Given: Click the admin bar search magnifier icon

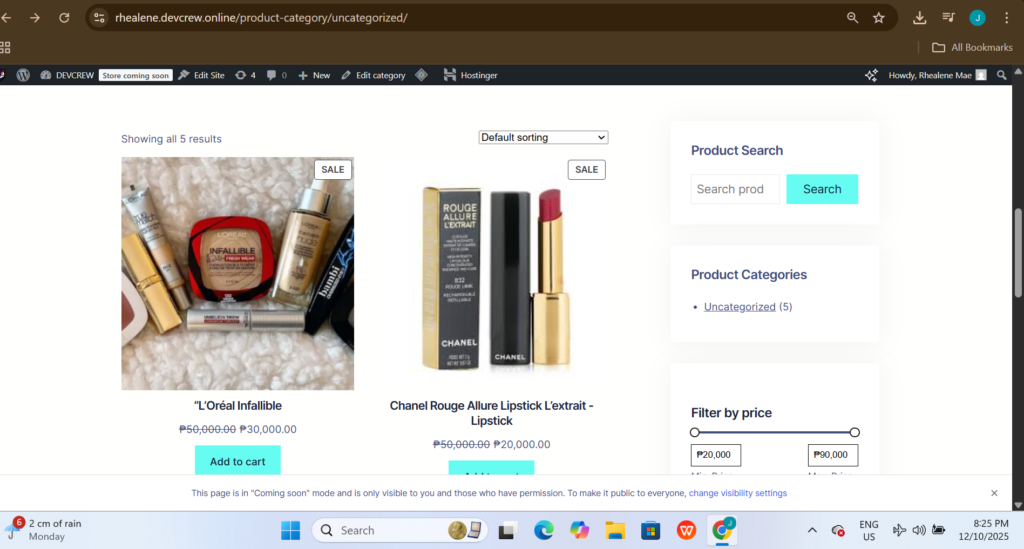Looking at the screenshot, I should coord(1002,75).
